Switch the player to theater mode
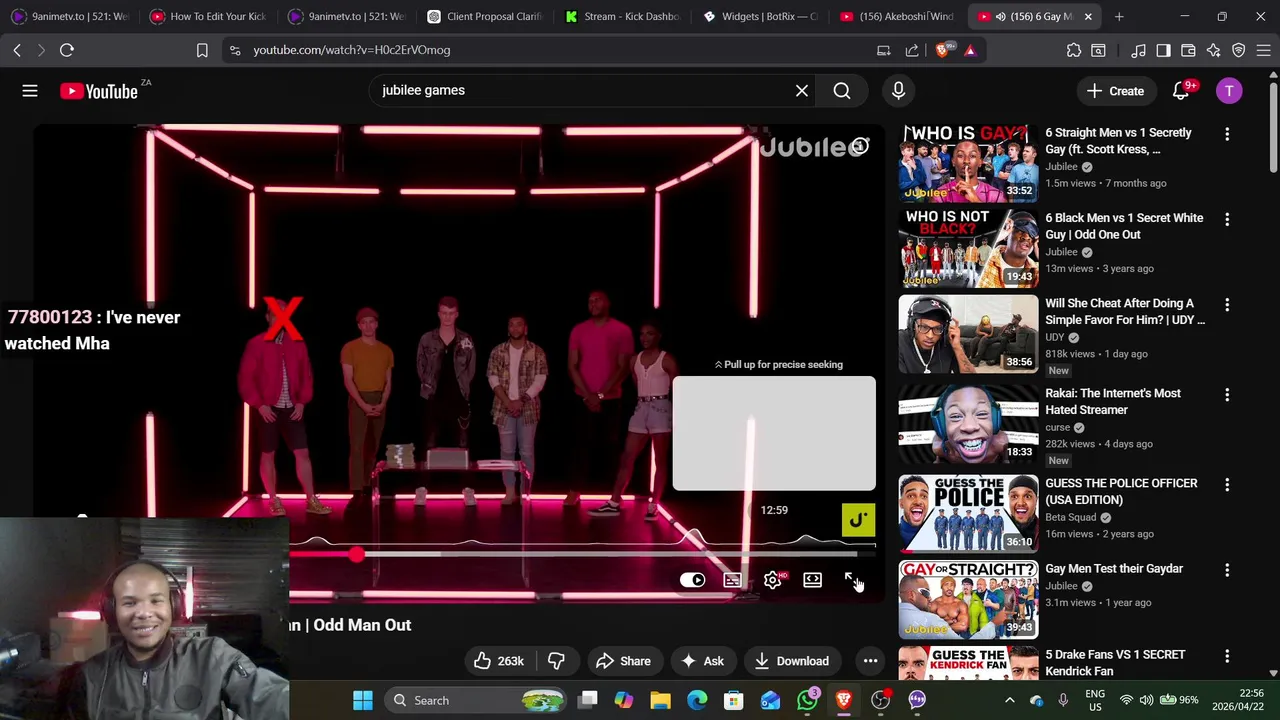Screen dimensions: 1280x720 tap(812, 580)
